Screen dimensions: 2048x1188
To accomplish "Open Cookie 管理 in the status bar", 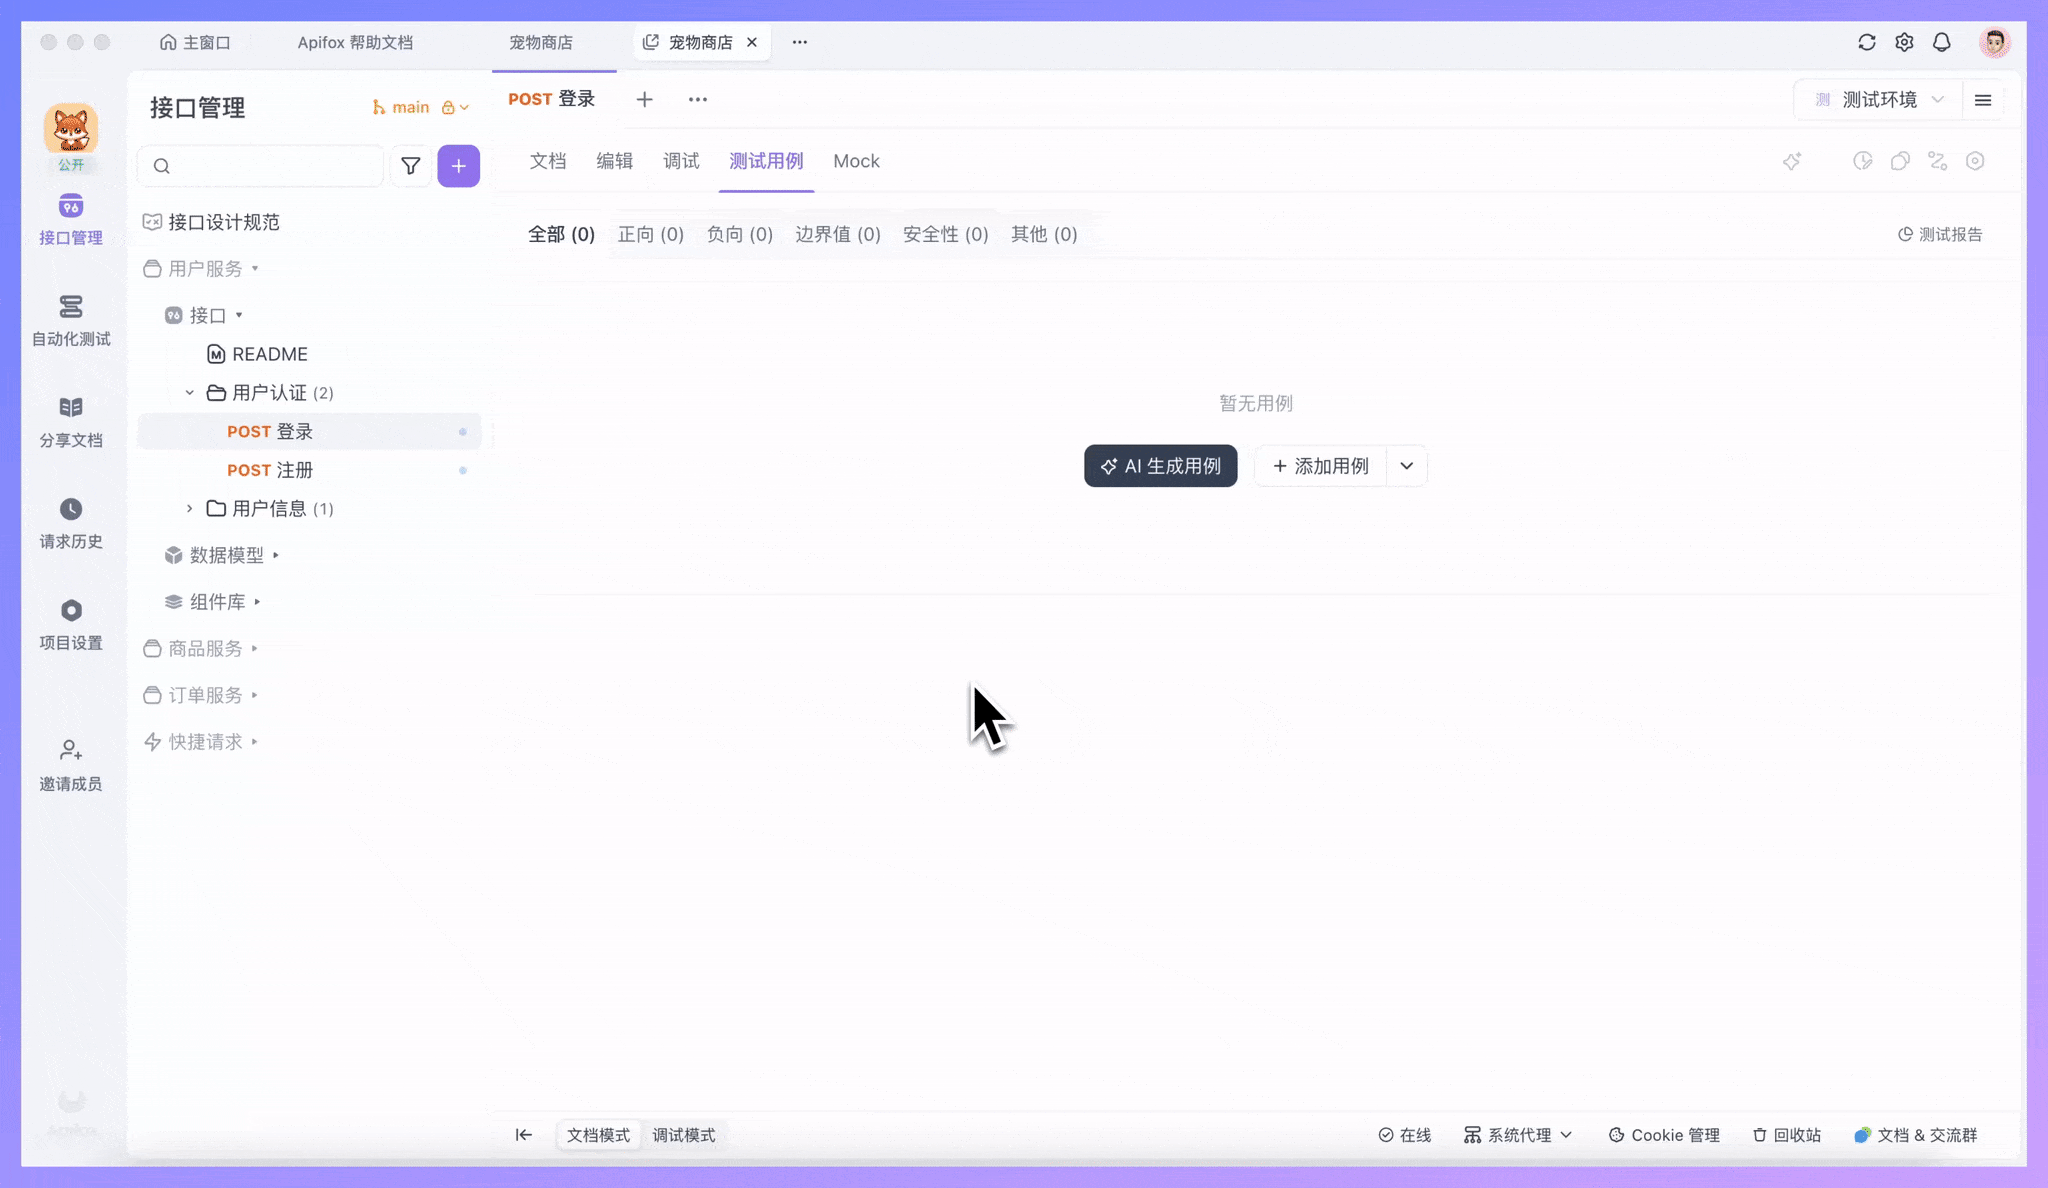I will click(x=1663, y=1135).
